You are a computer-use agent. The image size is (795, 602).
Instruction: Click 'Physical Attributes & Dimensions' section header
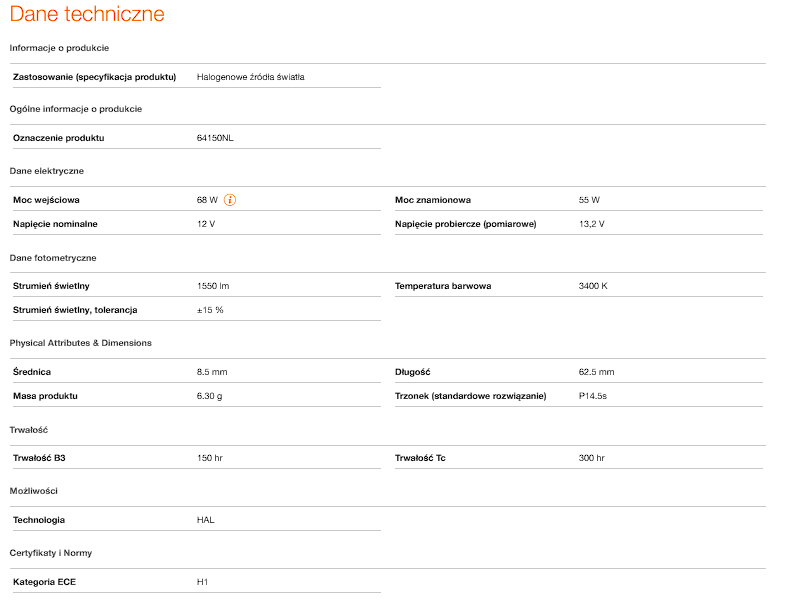point(80,343)
